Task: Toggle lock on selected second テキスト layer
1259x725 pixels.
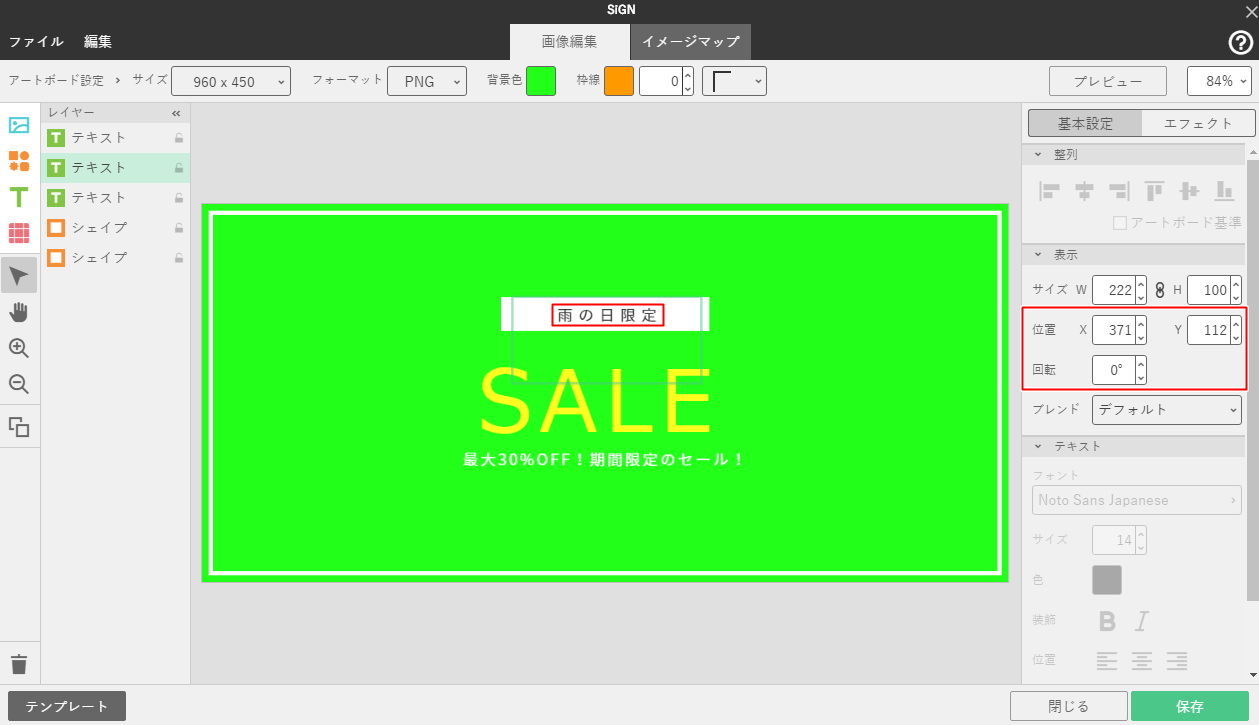Action: click(179, 168)
